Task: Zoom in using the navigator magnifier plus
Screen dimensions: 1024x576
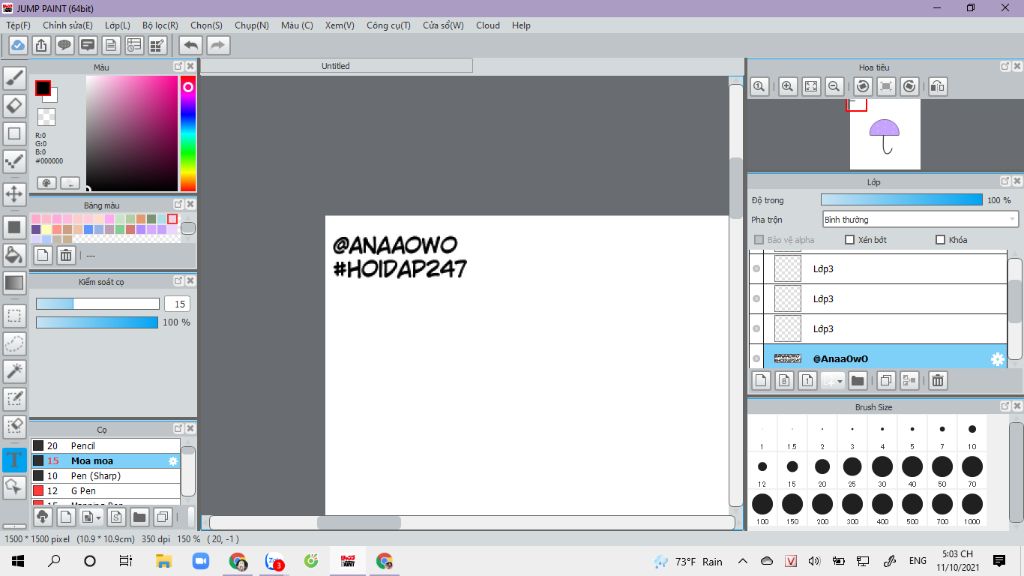Action: [x=788, y=86]
